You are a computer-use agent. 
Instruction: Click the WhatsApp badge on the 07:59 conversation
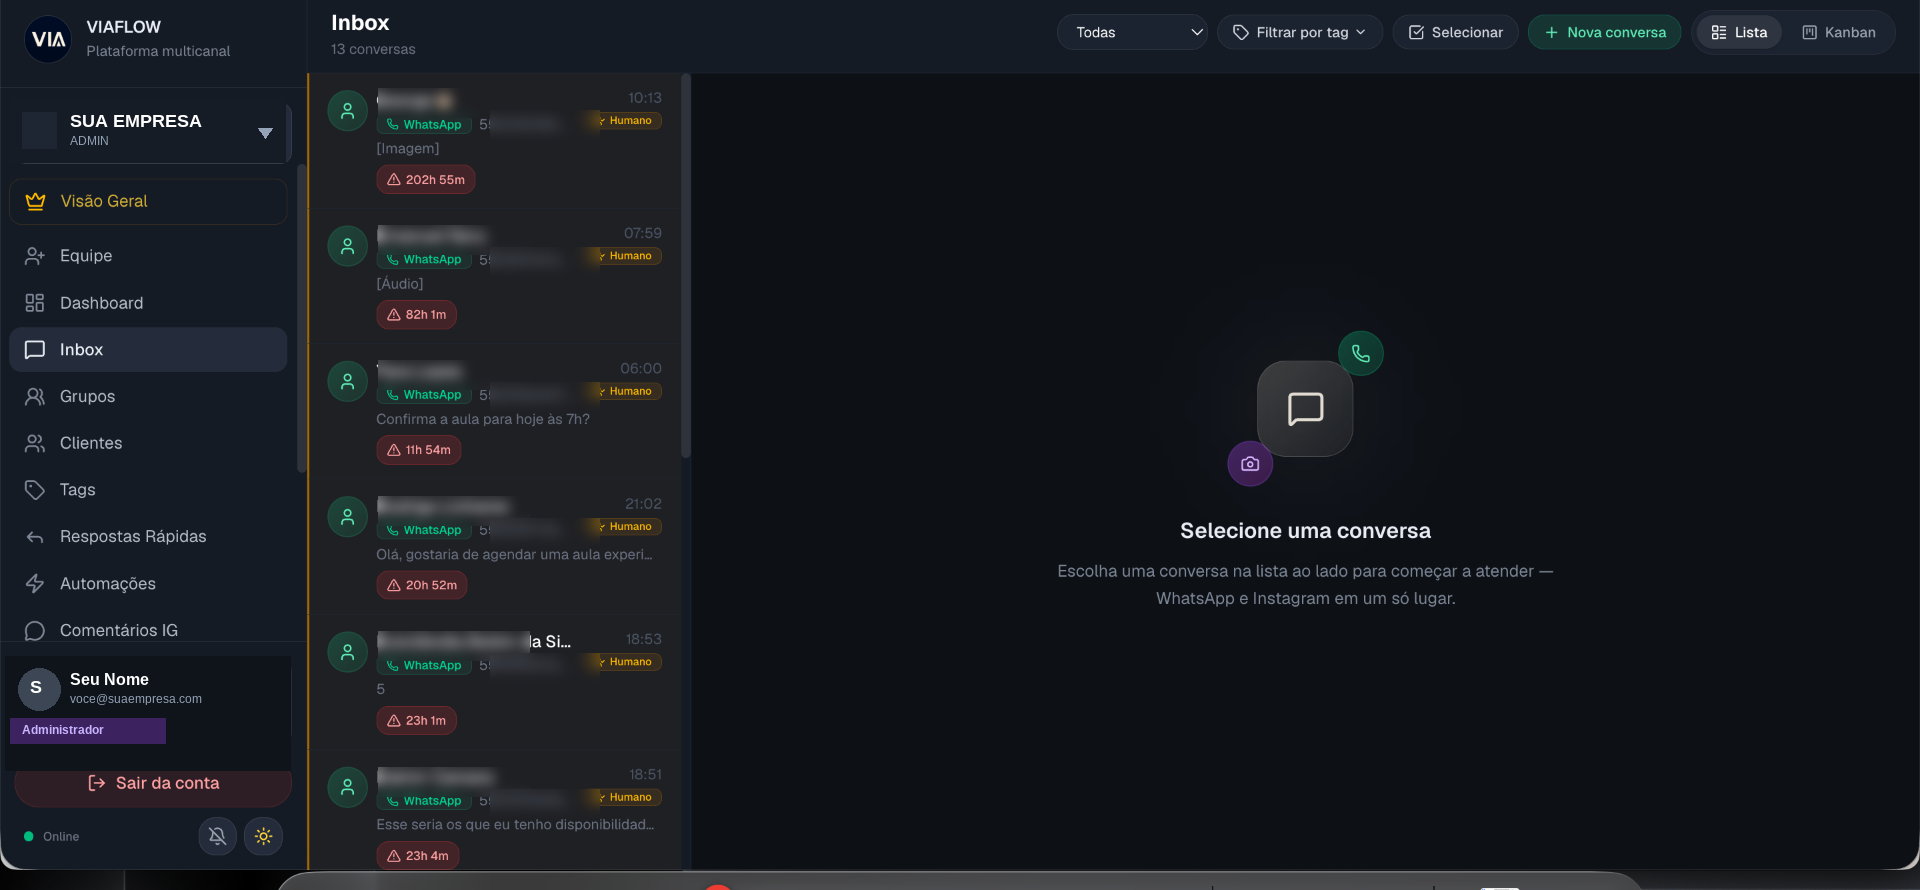(x=424, y=260)
